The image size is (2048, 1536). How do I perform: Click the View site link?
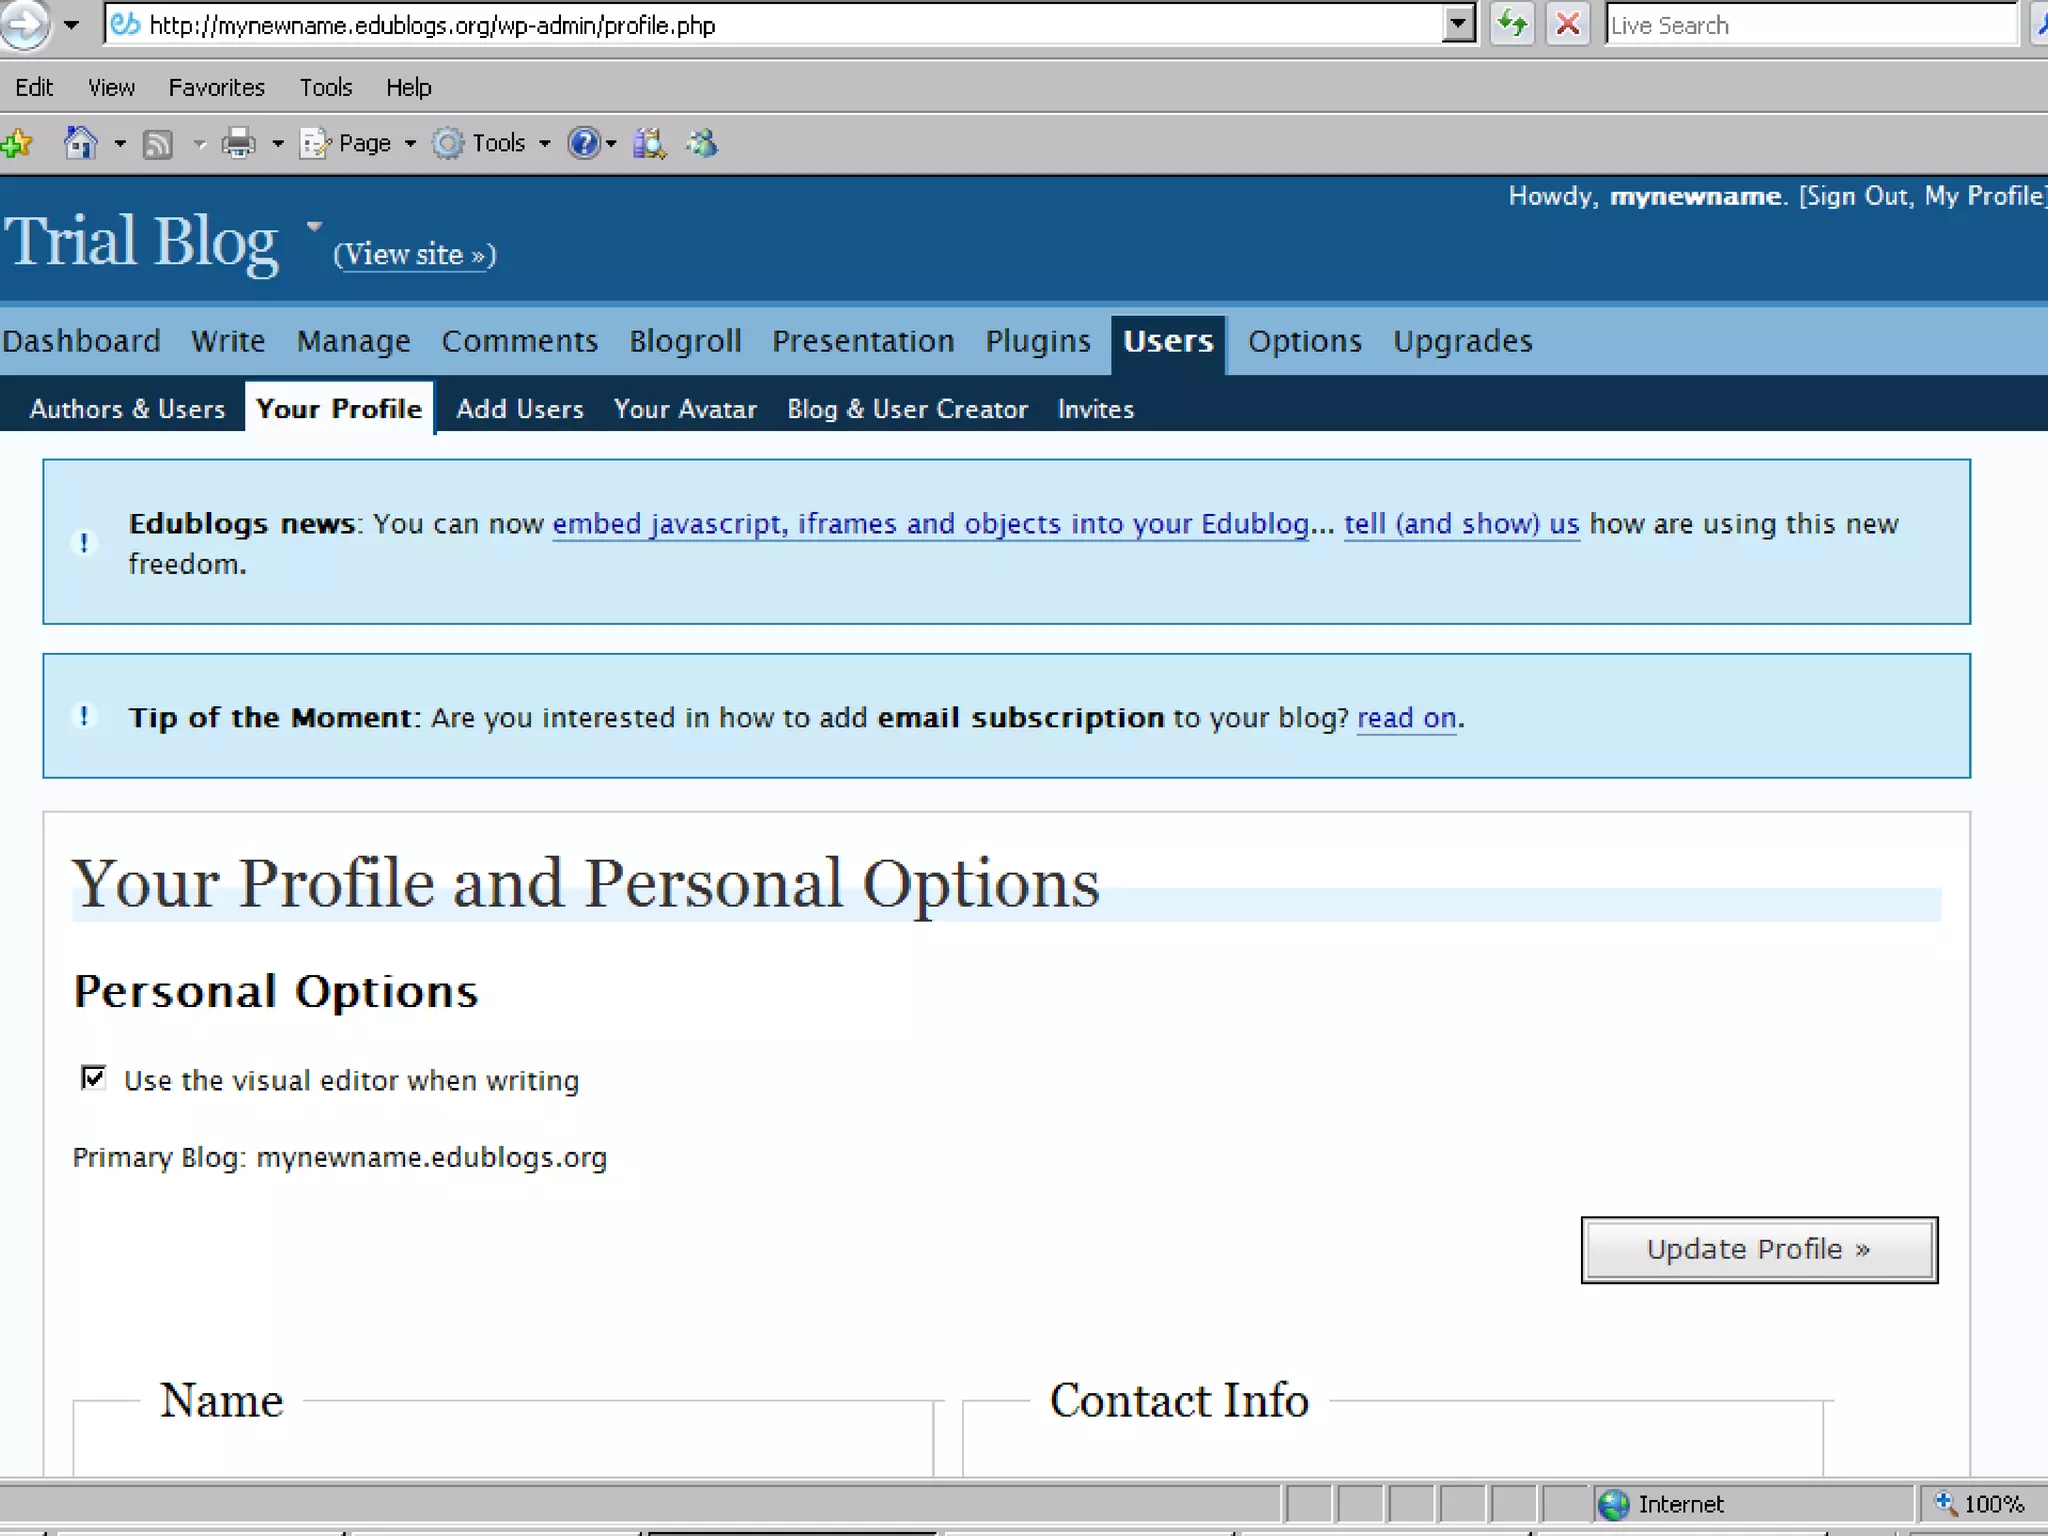pos(414,255)
